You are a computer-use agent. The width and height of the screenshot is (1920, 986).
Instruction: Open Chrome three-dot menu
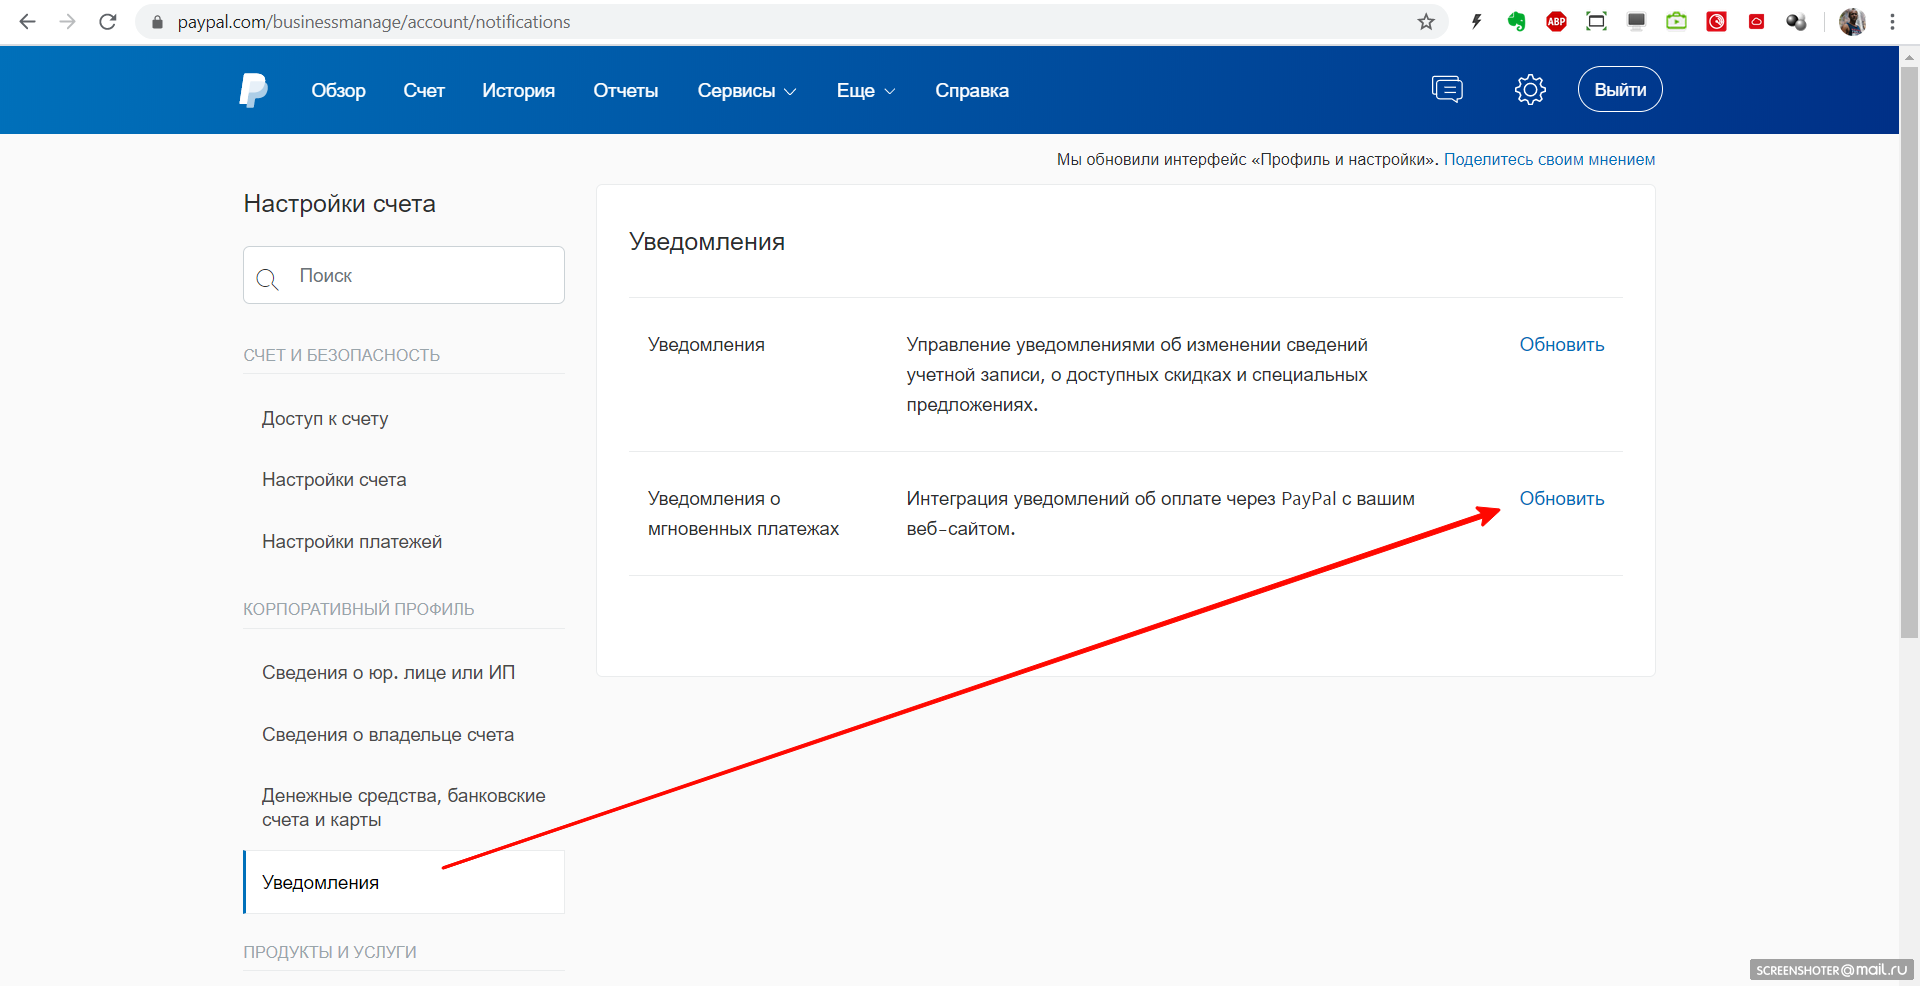[x=1892, y=22]
